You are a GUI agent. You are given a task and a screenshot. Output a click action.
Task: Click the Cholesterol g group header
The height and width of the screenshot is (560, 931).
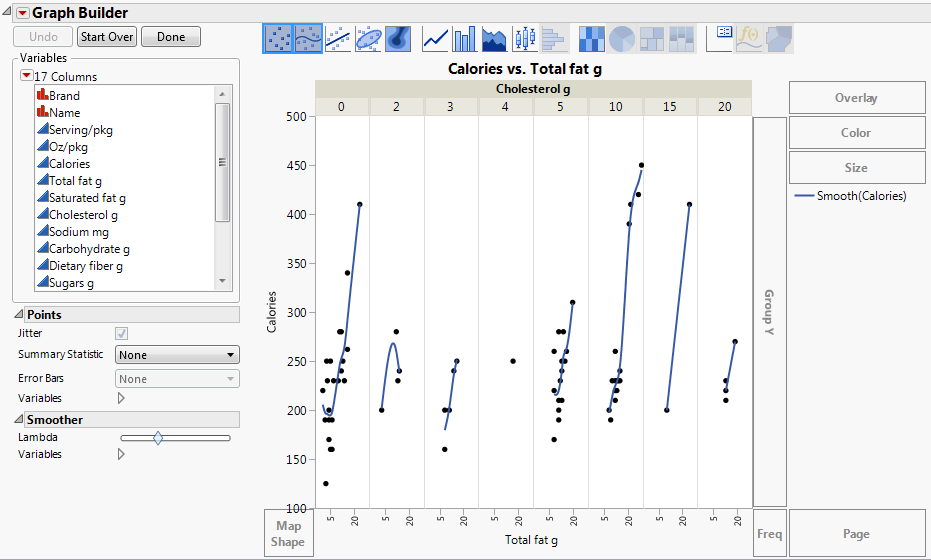(x=533, y=89)
